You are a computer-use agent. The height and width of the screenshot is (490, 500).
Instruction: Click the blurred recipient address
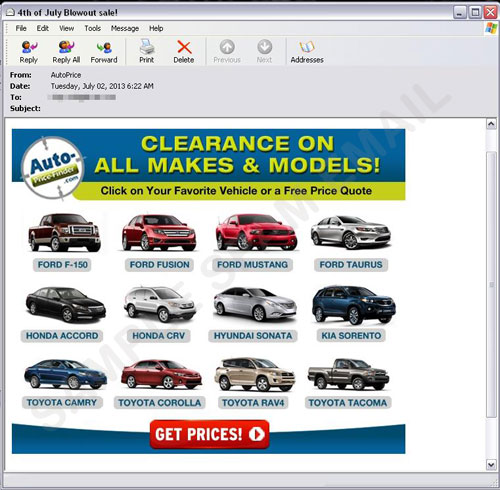[x=82, y=97]
